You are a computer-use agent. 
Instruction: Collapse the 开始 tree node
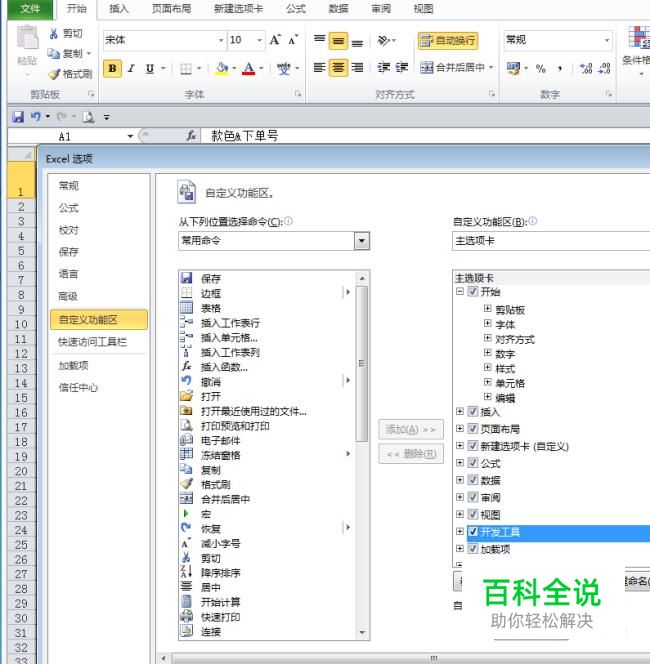(x=460, y=291)
